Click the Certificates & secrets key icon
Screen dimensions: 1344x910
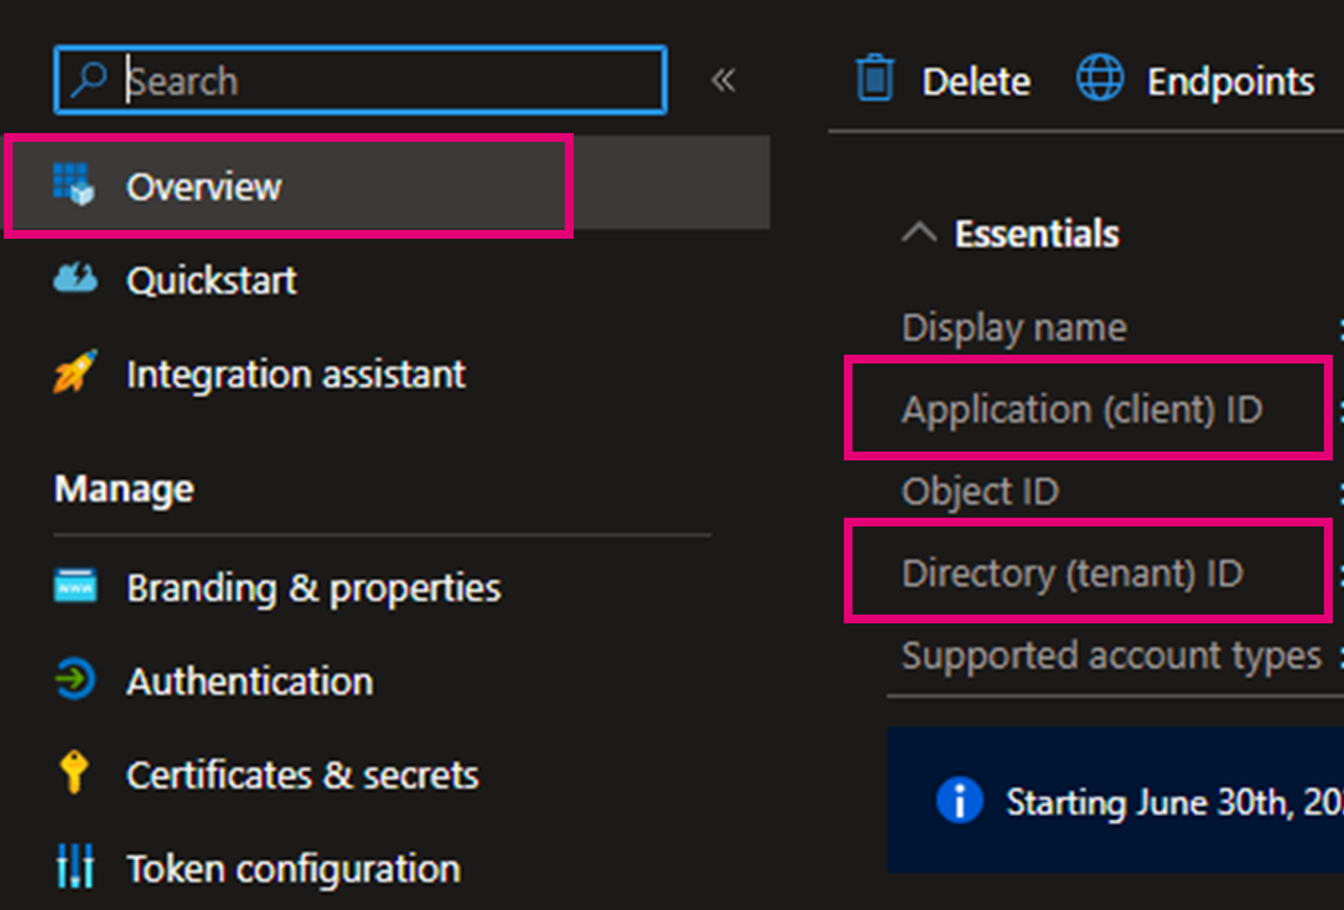pyautogui.click(x=74, y=774)
